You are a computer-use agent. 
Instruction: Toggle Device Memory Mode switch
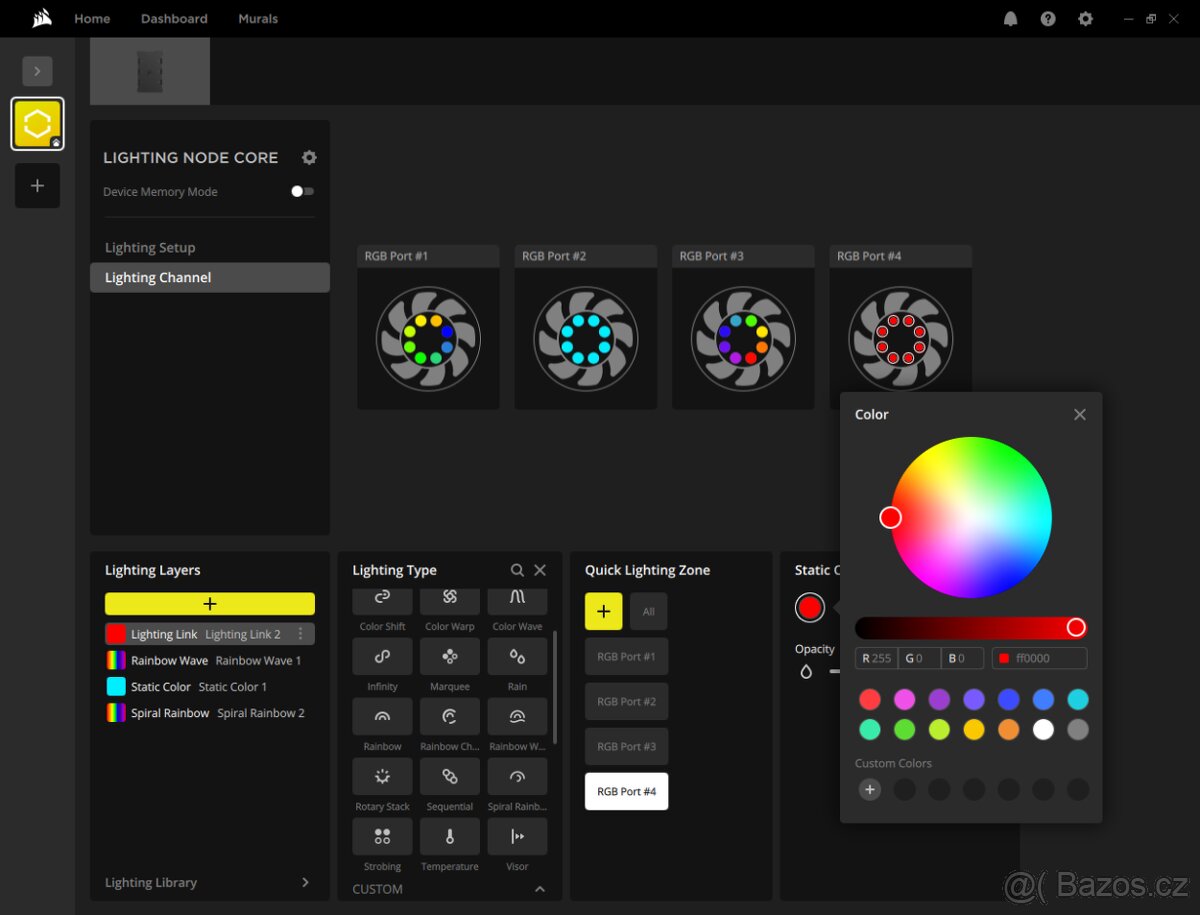pos(302,192)
